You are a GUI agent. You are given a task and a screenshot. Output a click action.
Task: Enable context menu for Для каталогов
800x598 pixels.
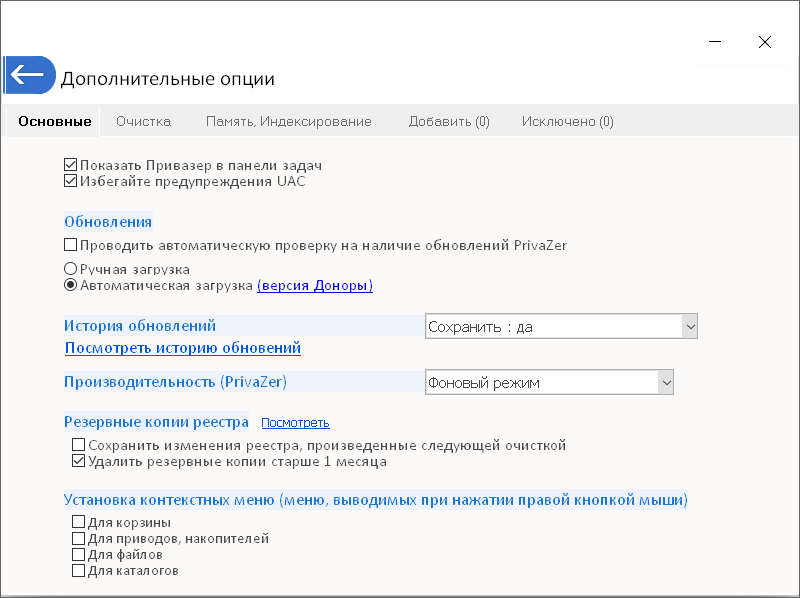(78, 570)
